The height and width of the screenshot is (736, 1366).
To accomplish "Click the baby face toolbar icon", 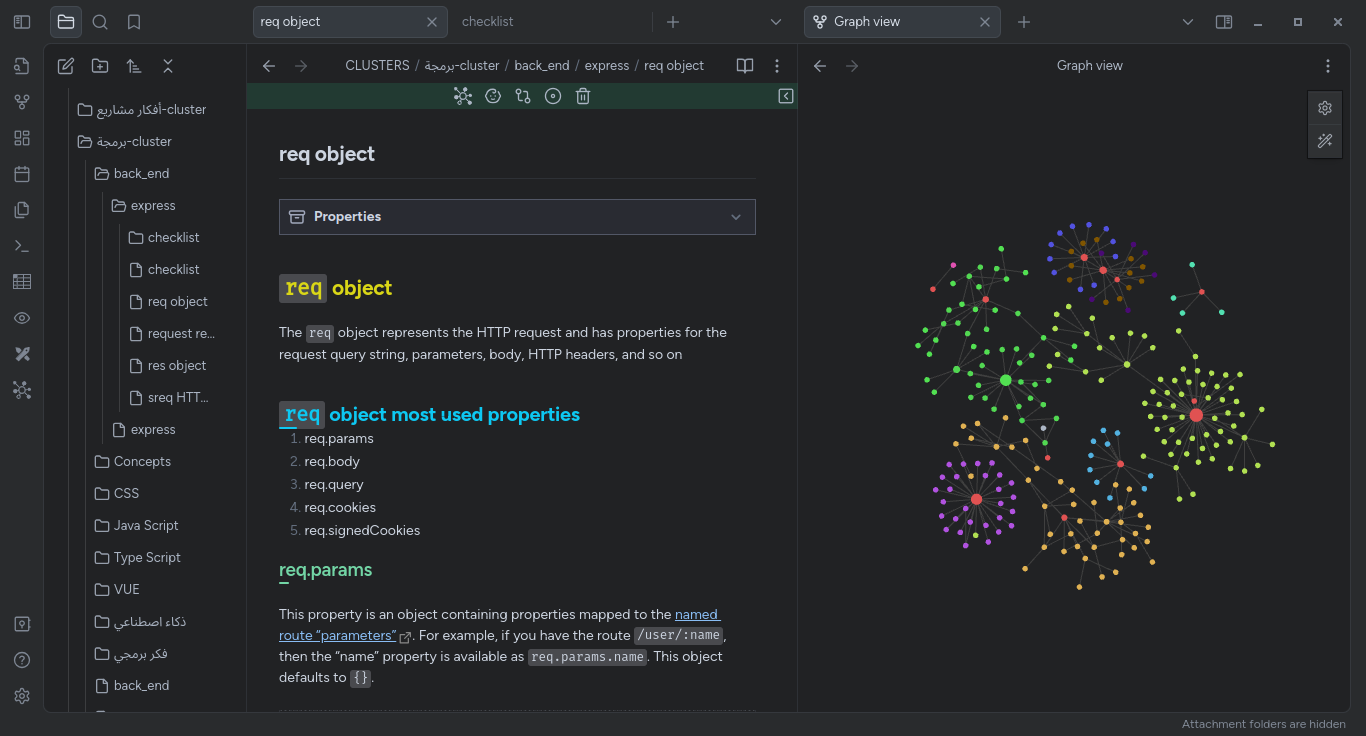I will (x=493, y=96).
